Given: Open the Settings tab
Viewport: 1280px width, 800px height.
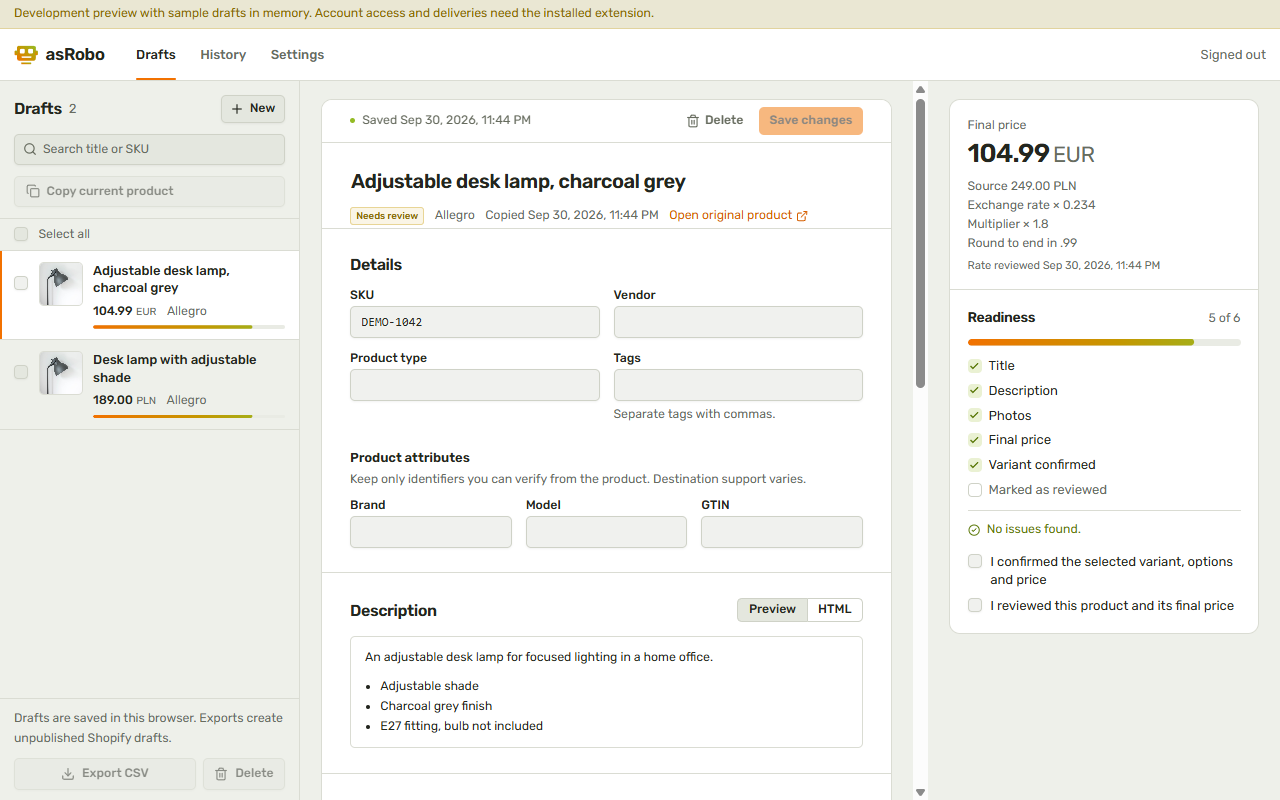Looking at the screenshot, I should (297, 55).
